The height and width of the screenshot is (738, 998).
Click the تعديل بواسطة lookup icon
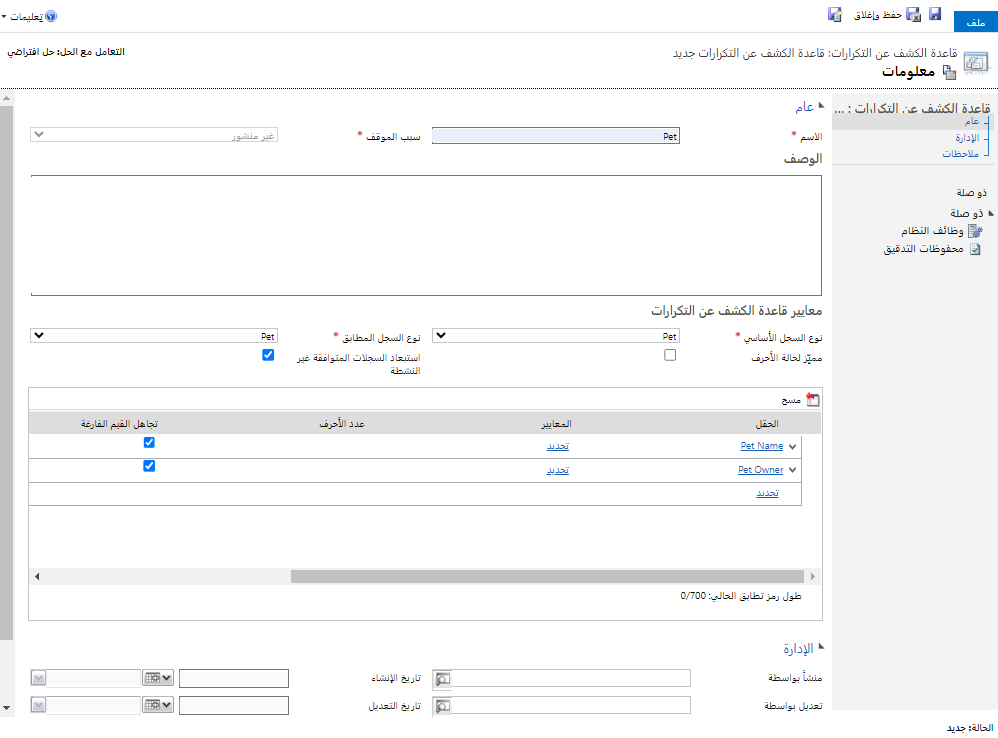click(x=442, y=706)
